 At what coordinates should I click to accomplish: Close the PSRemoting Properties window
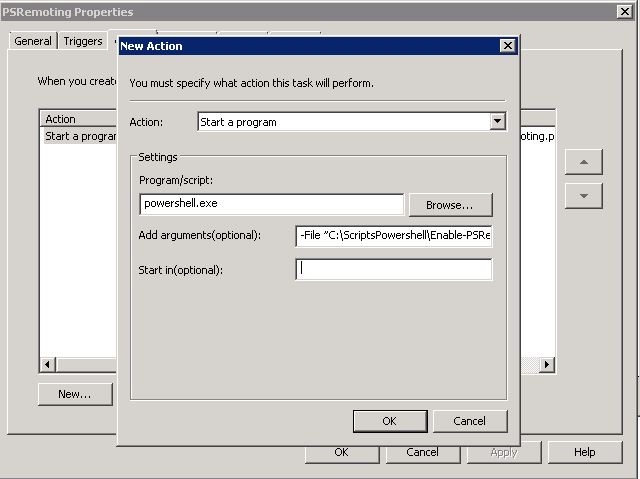(x=624, y=11)
